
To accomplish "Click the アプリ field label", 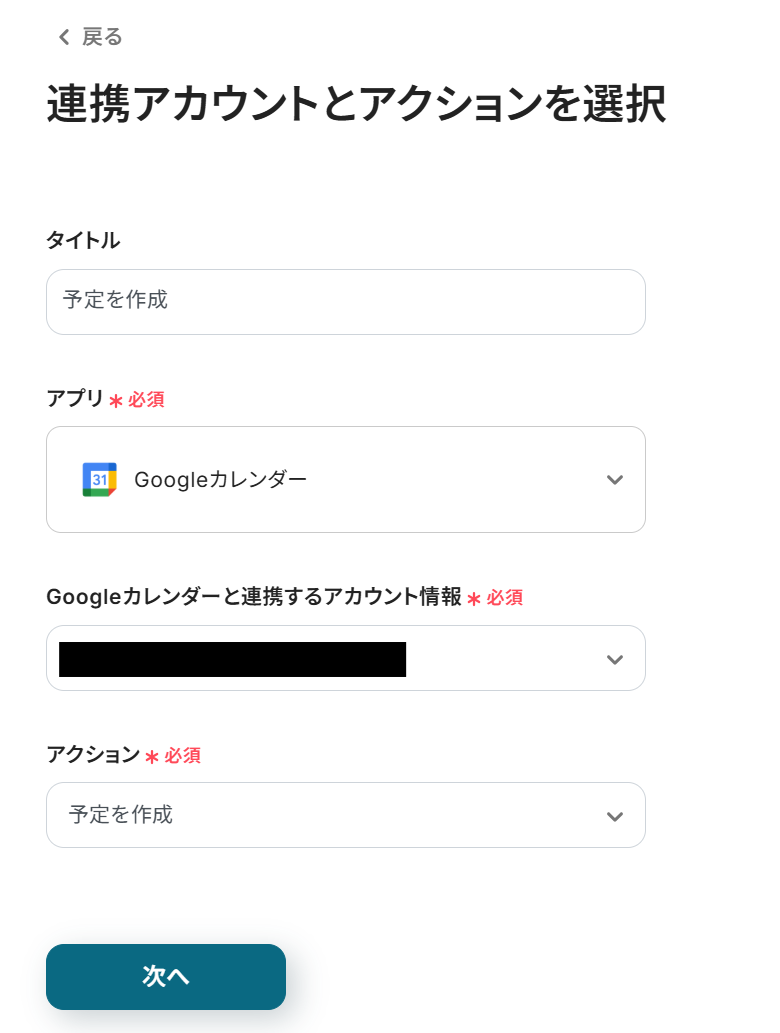I will tap(75, 398).
